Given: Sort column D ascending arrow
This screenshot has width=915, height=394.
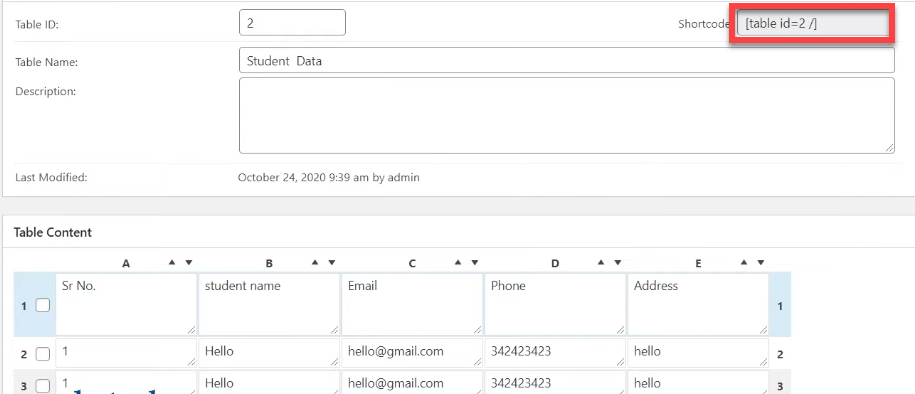Looking at the screenshot, I should coord(600,263).
